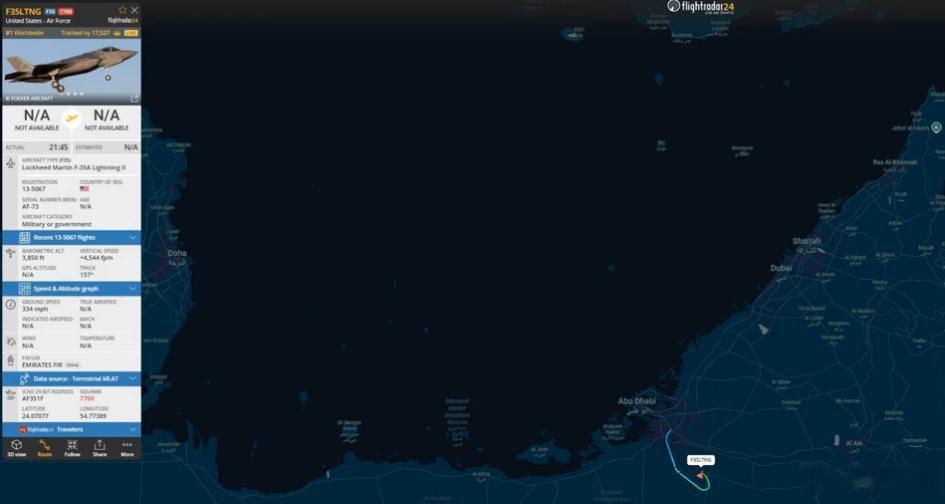Click ground speed 334 mph value
The height and width of the screenshot is (504, 945).
point(35,309)
